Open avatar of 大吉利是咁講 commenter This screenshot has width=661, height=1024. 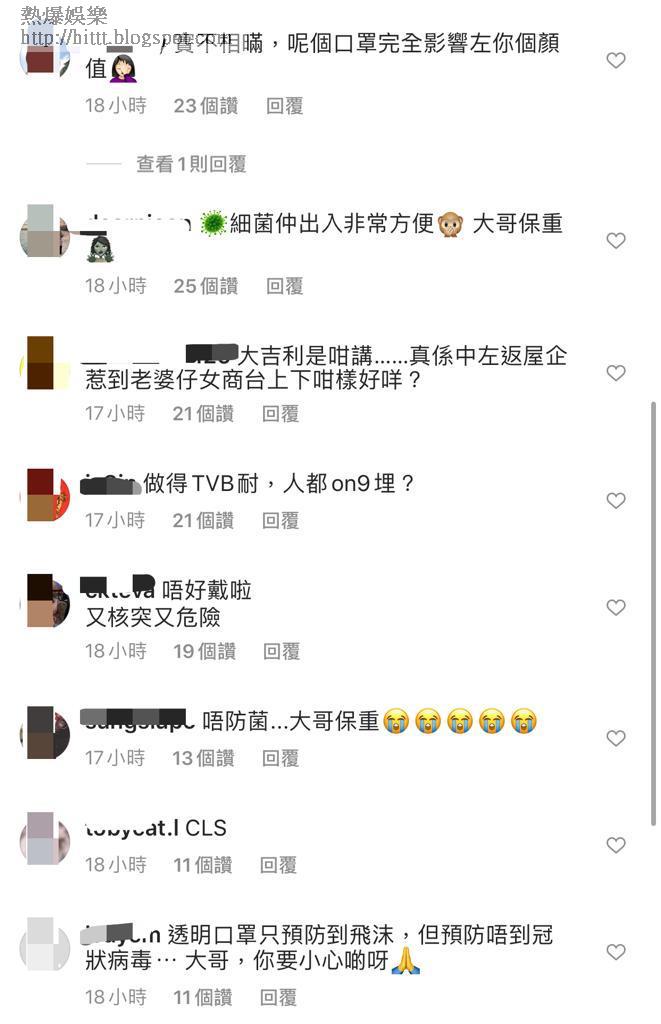[x=44, y=363]
